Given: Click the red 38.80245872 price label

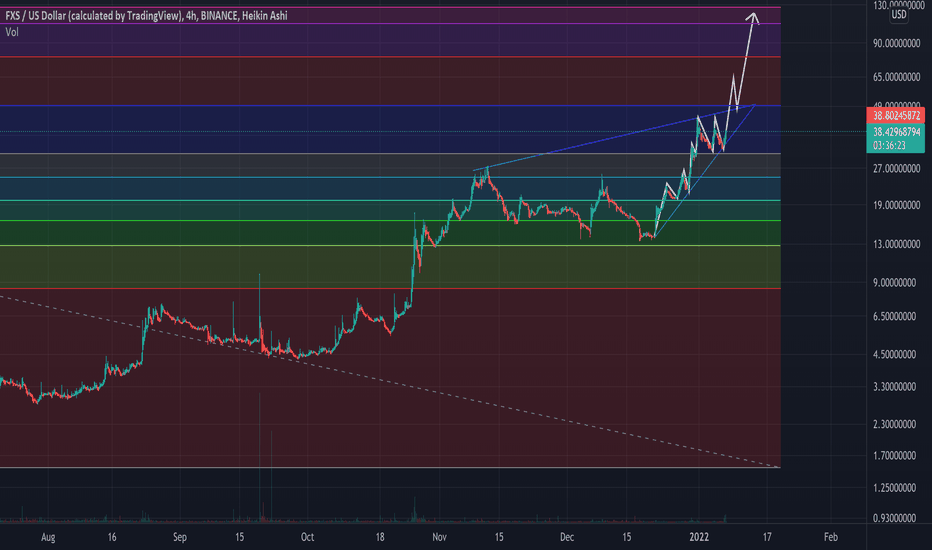Looking at the screenshot, I should [x=896, y=115].
